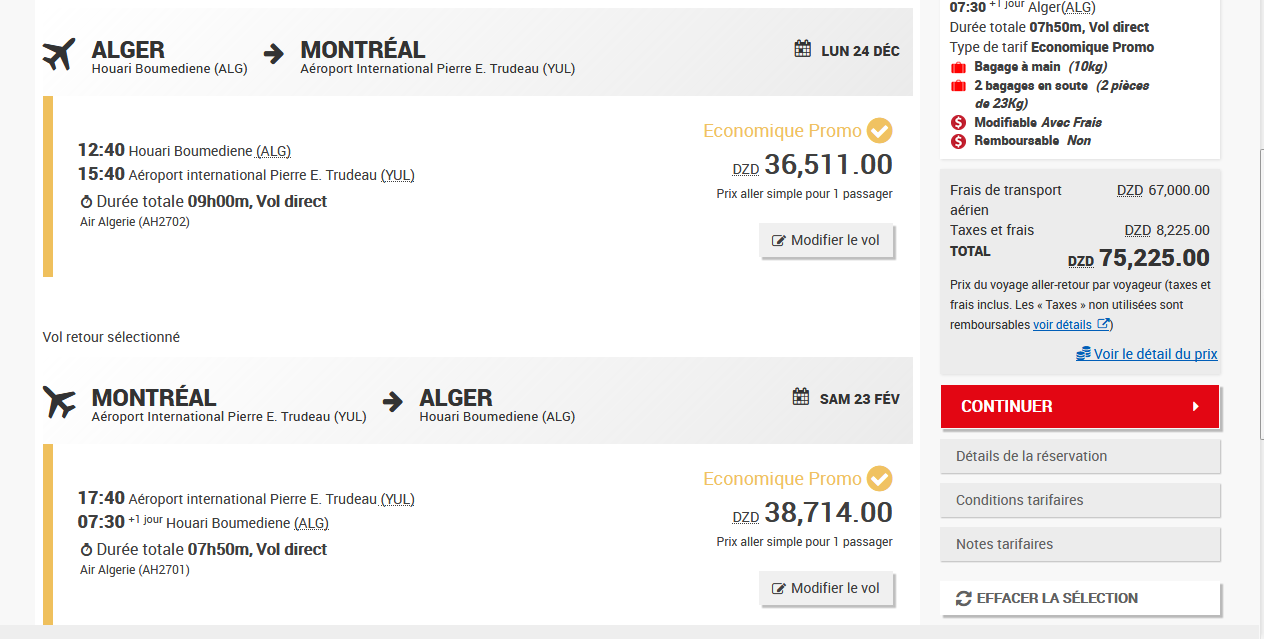Expand Notes tarifaires section

1080,544
